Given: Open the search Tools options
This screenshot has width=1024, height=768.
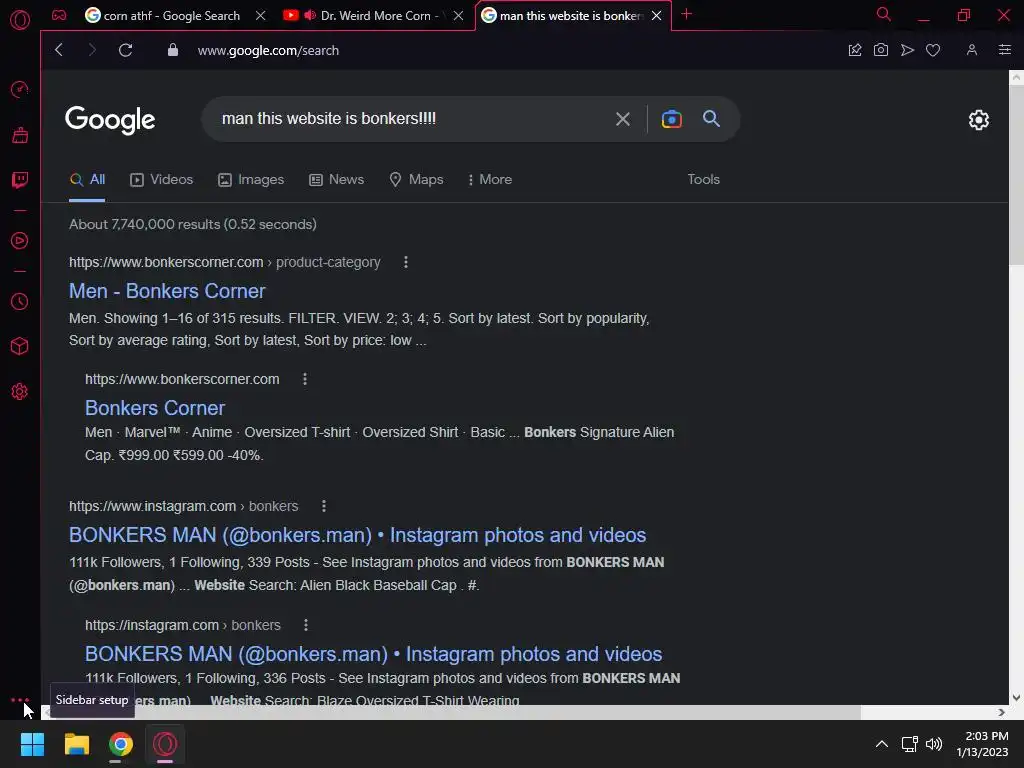Looking at the screenshot, I should point(703,179).
